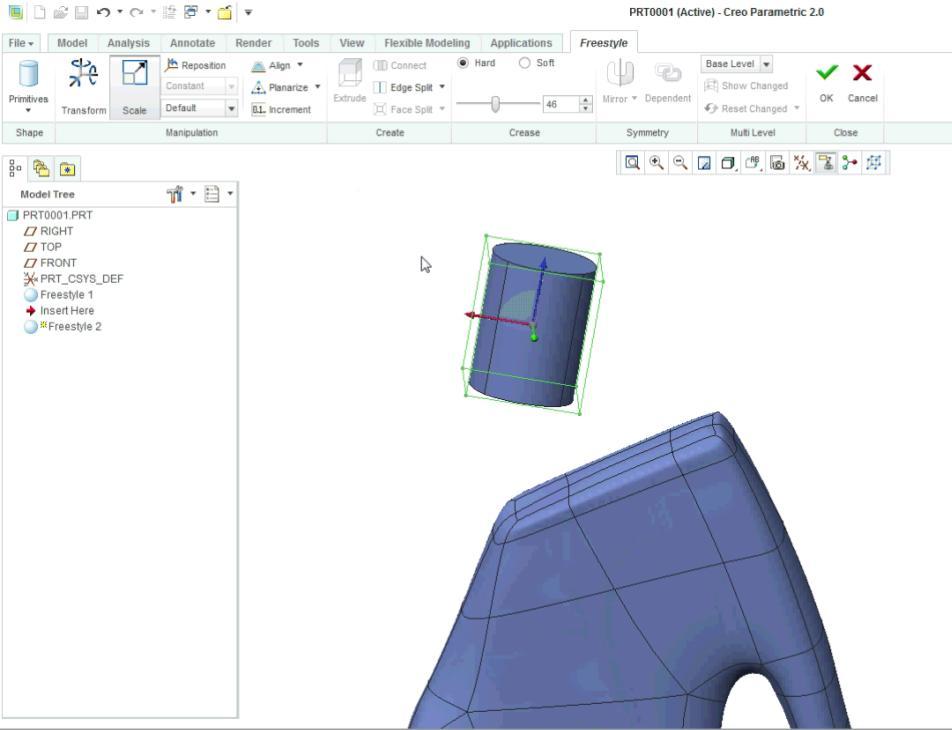Open the Render tab
952x730 pixels.
[253, 43]
